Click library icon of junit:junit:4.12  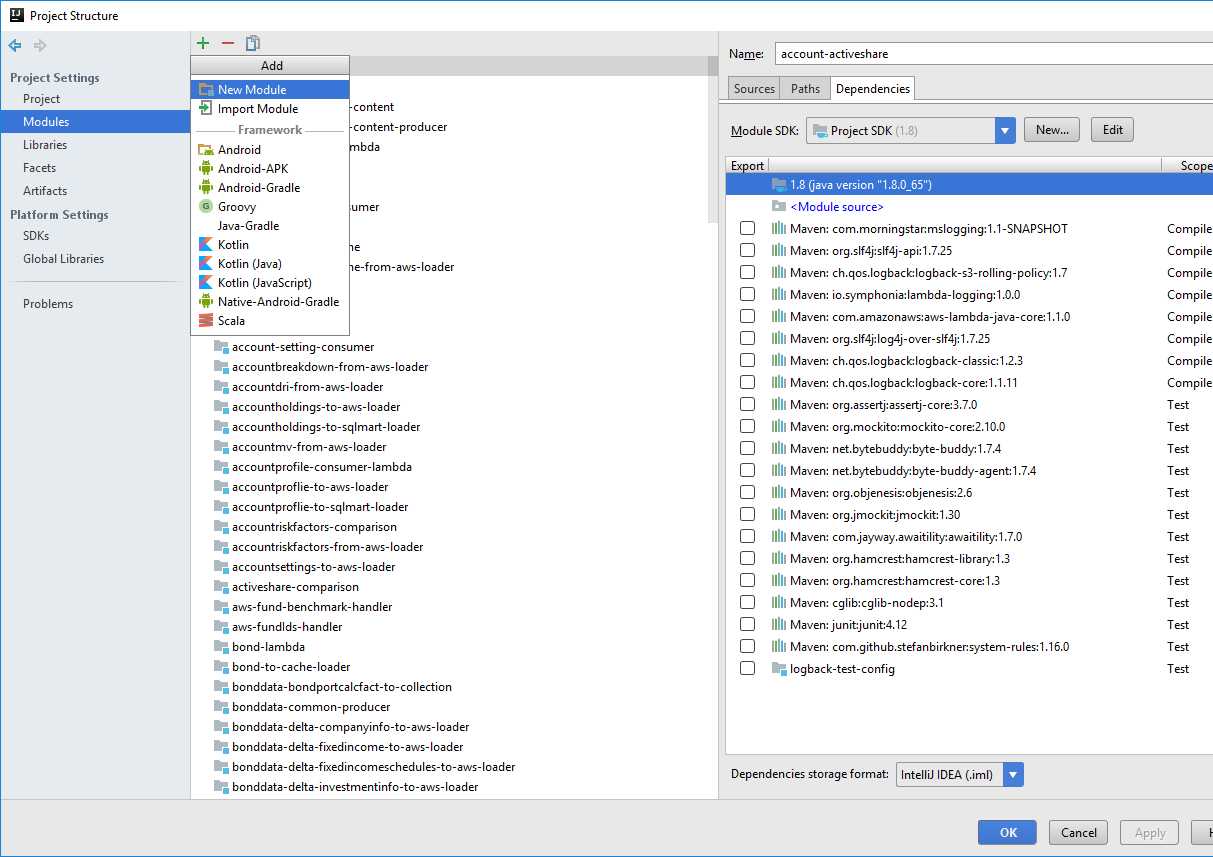tap(779, 625)
